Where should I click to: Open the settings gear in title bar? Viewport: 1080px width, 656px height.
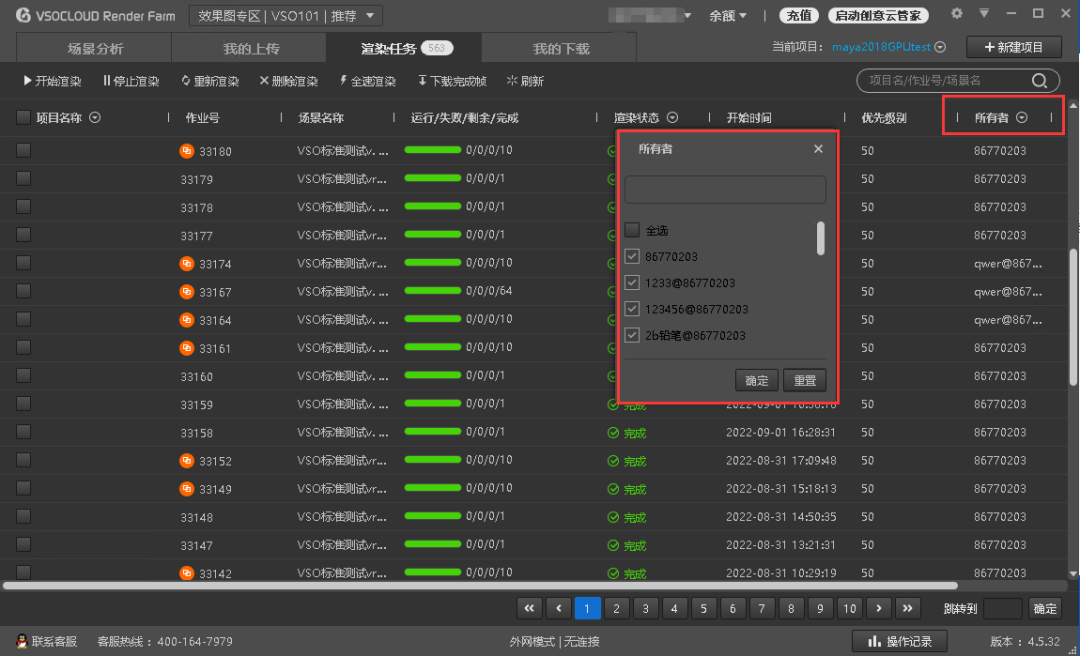point(957,14)
